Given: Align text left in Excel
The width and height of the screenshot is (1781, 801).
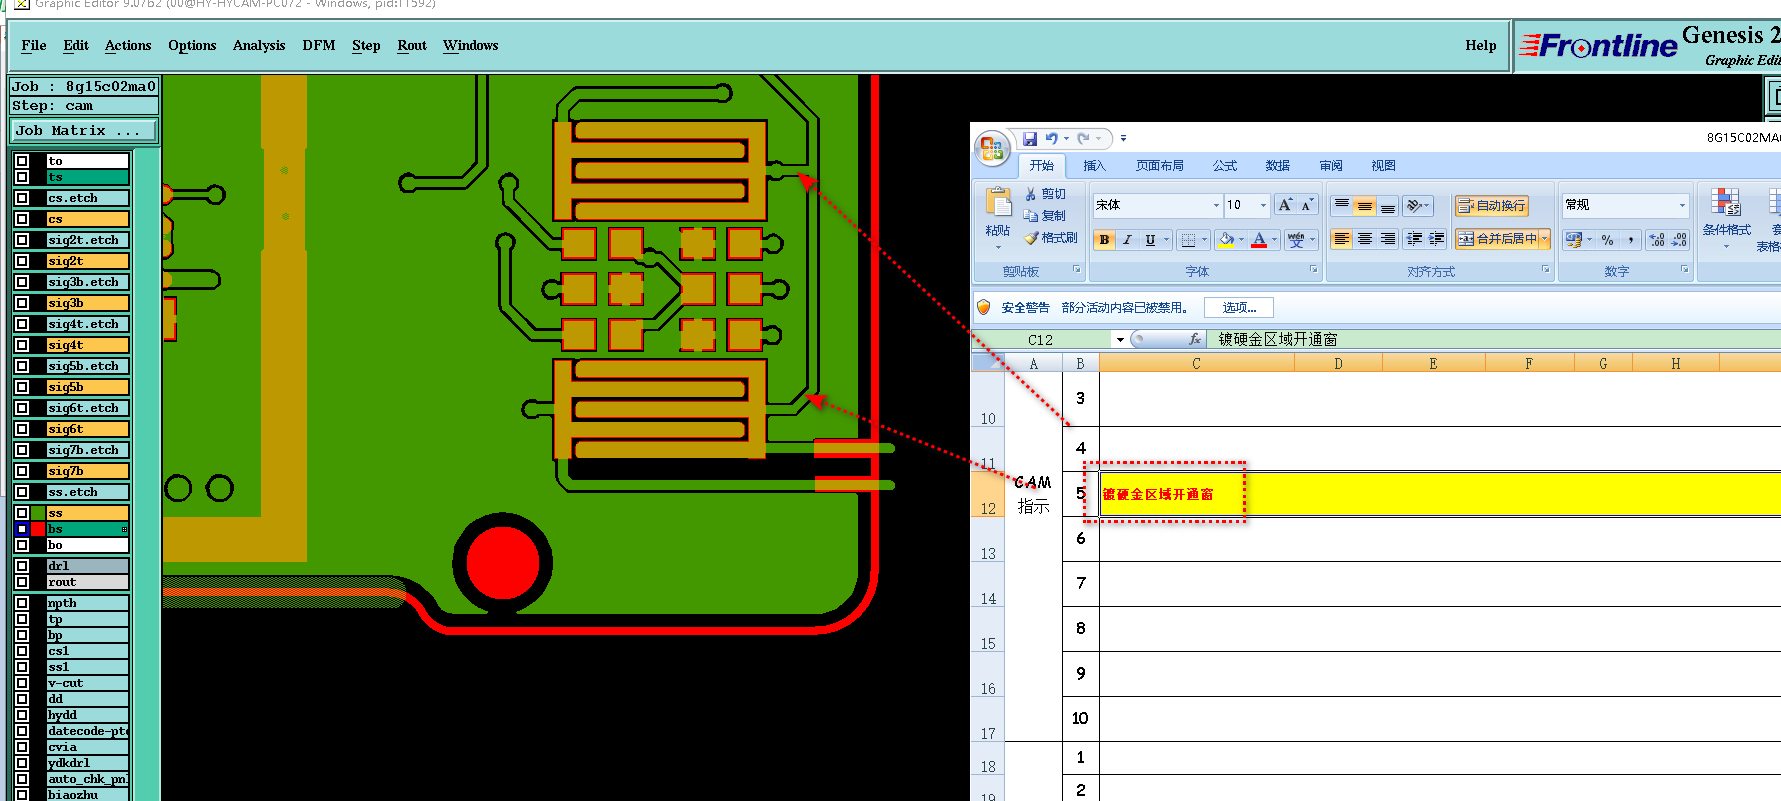Looking at the screenshot, I should pyautogui.click(x=1342, y=239).
